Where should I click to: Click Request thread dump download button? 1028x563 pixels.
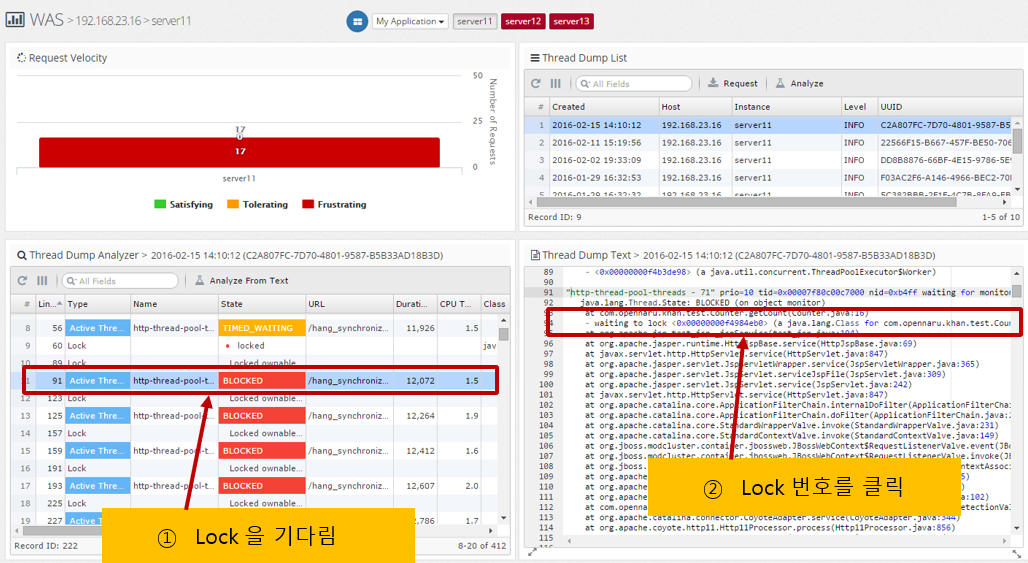(x=732, y=84)
